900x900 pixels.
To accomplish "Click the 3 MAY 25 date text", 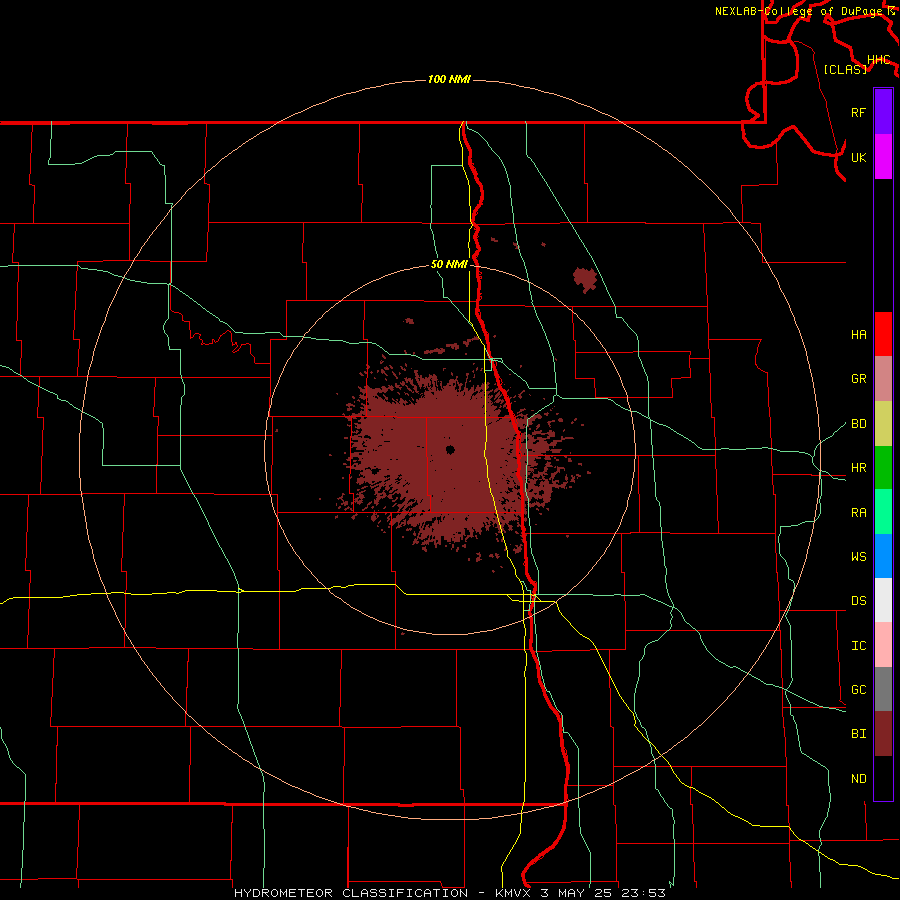I will pos(577,893).
